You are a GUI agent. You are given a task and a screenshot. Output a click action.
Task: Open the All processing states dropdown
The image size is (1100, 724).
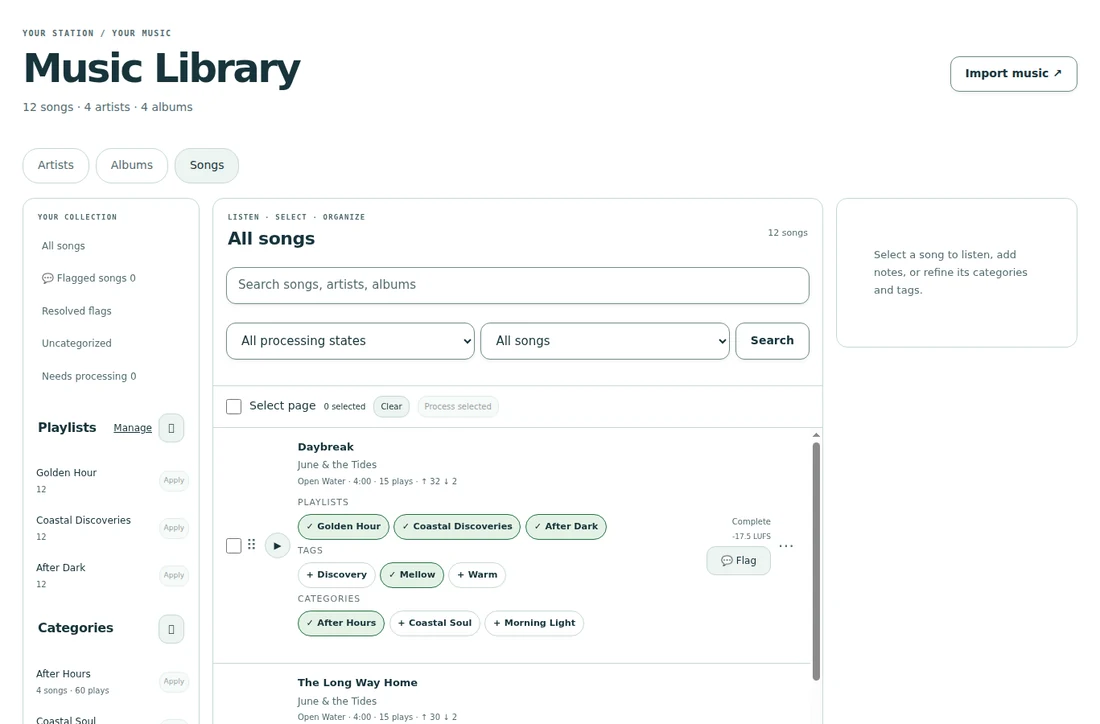coord(350,341)
